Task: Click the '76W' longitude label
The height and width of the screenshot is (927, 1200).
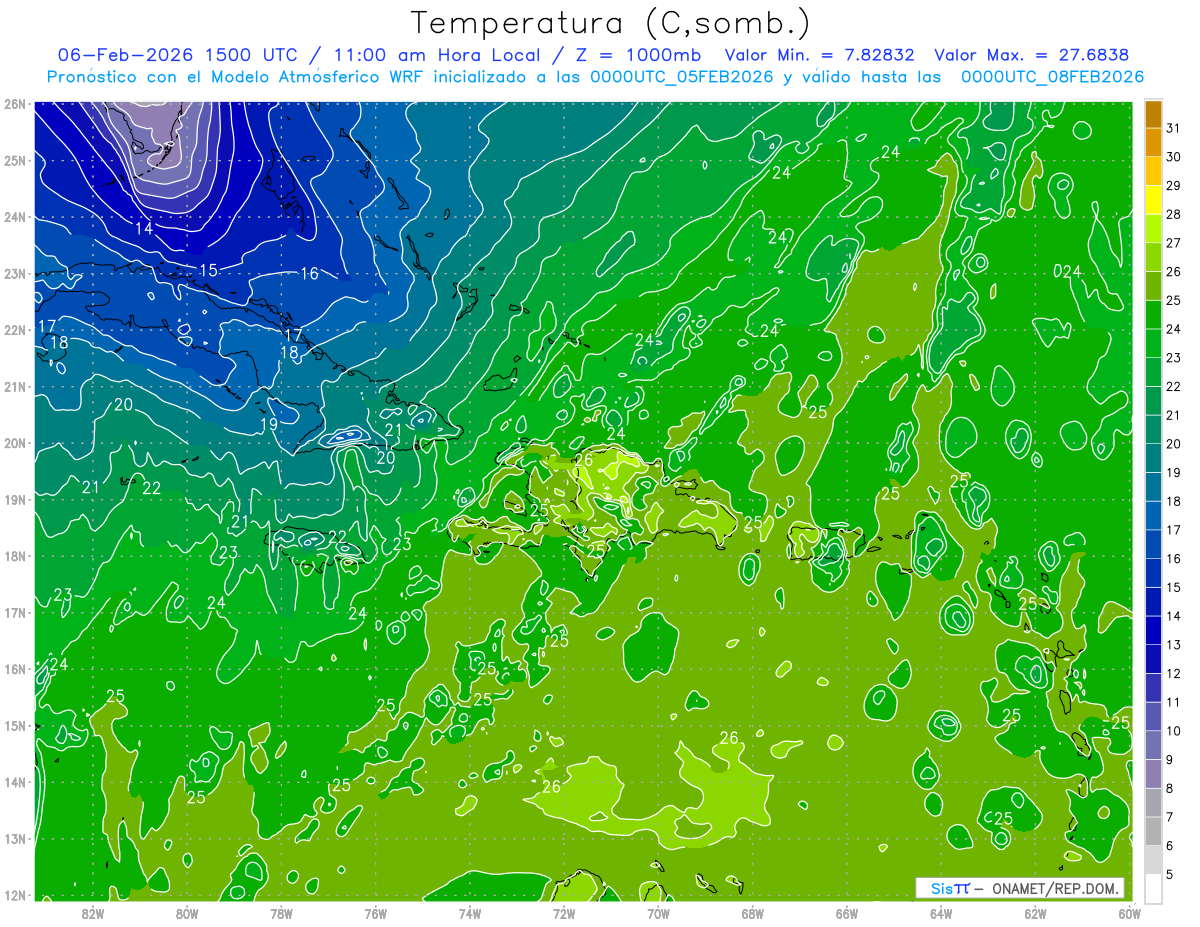Action: tap(376, 914)
